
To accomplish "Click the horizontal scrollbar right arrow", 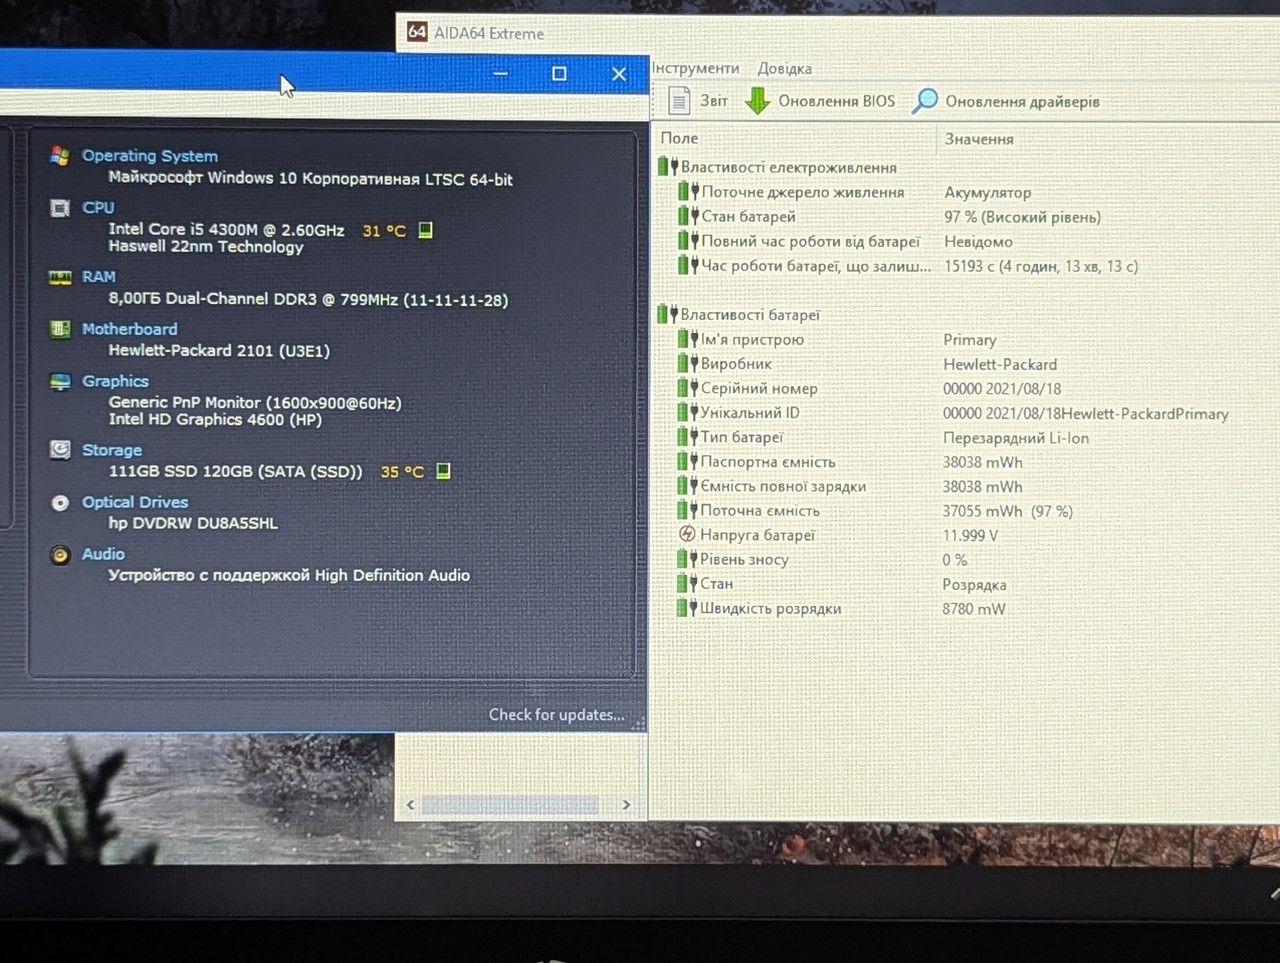I will point(626,804).
